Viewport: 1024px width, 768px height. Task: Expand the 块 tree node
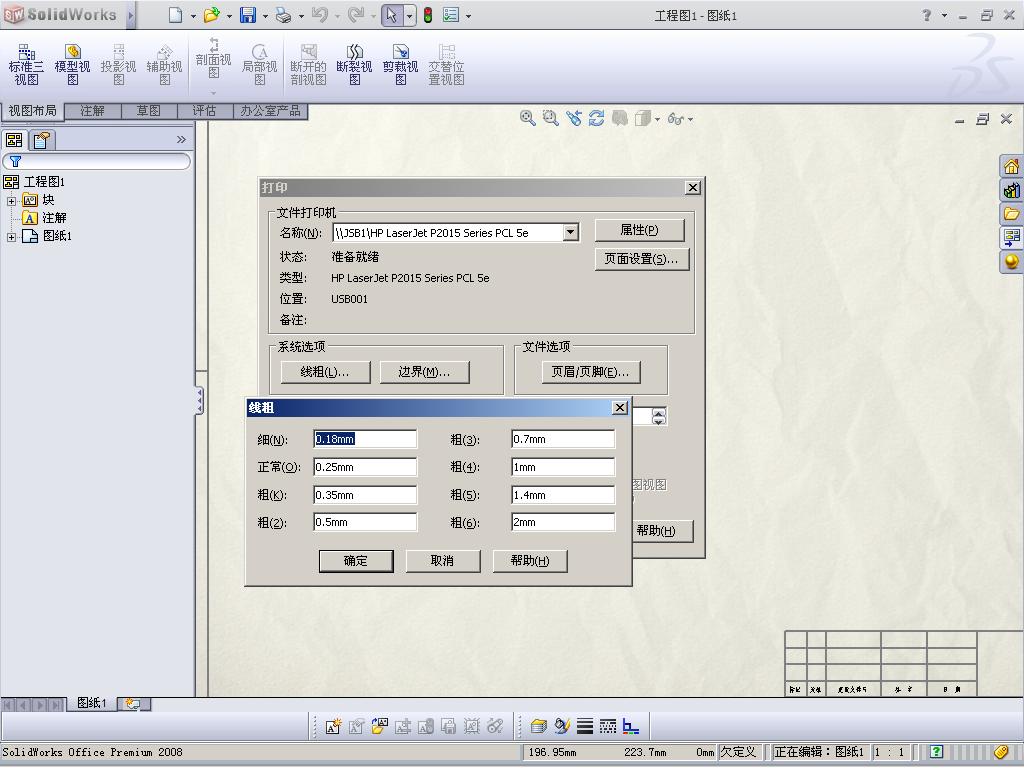click(11, 200)
